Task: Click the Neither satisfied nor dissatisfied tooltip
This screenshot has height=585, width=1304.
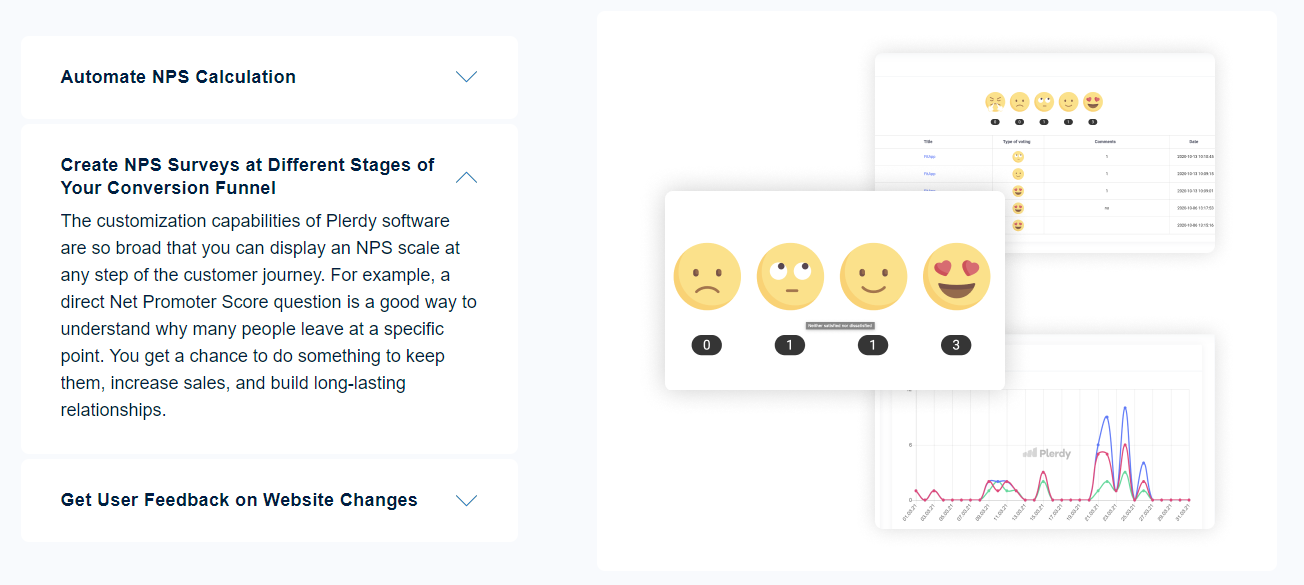Action: click(x=841, y=324)
